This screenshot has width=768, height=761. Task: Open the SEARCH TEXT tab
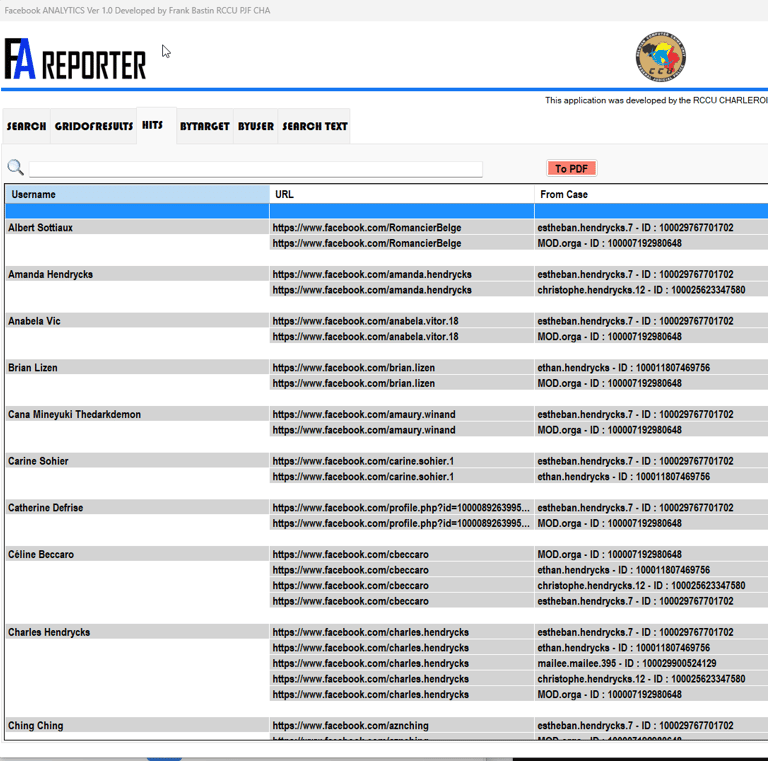point(314,126)
